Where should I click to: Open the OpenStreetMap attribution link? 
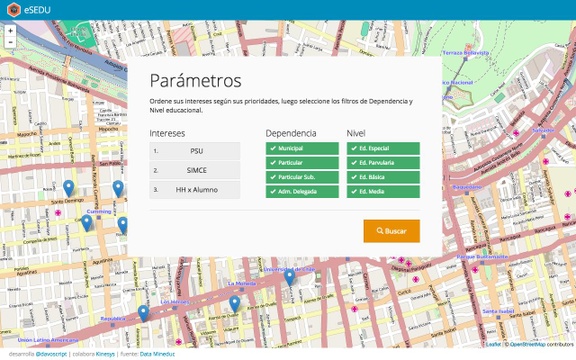click(528, 344)
